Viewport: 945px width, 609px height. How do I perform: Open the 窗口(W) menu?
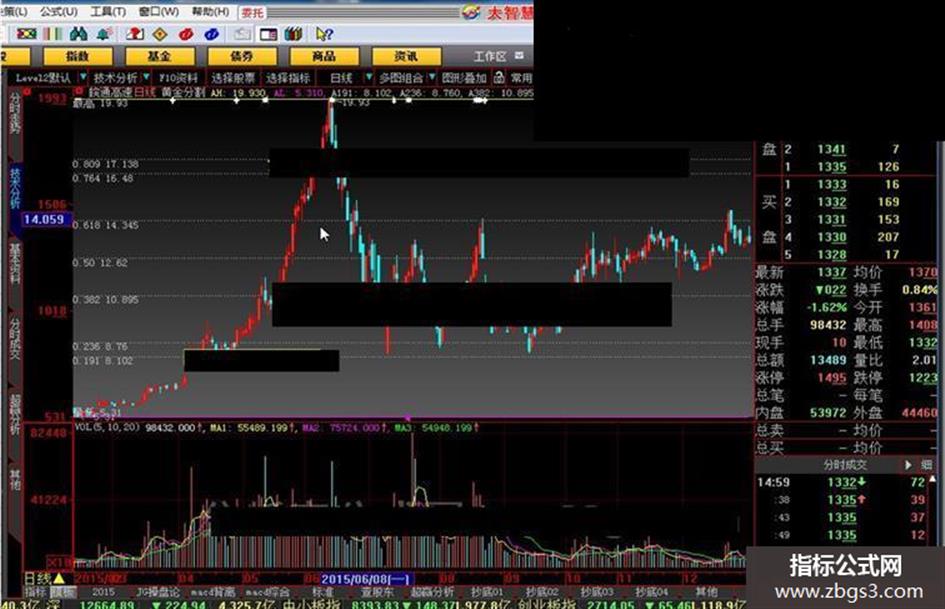(159, 11)
